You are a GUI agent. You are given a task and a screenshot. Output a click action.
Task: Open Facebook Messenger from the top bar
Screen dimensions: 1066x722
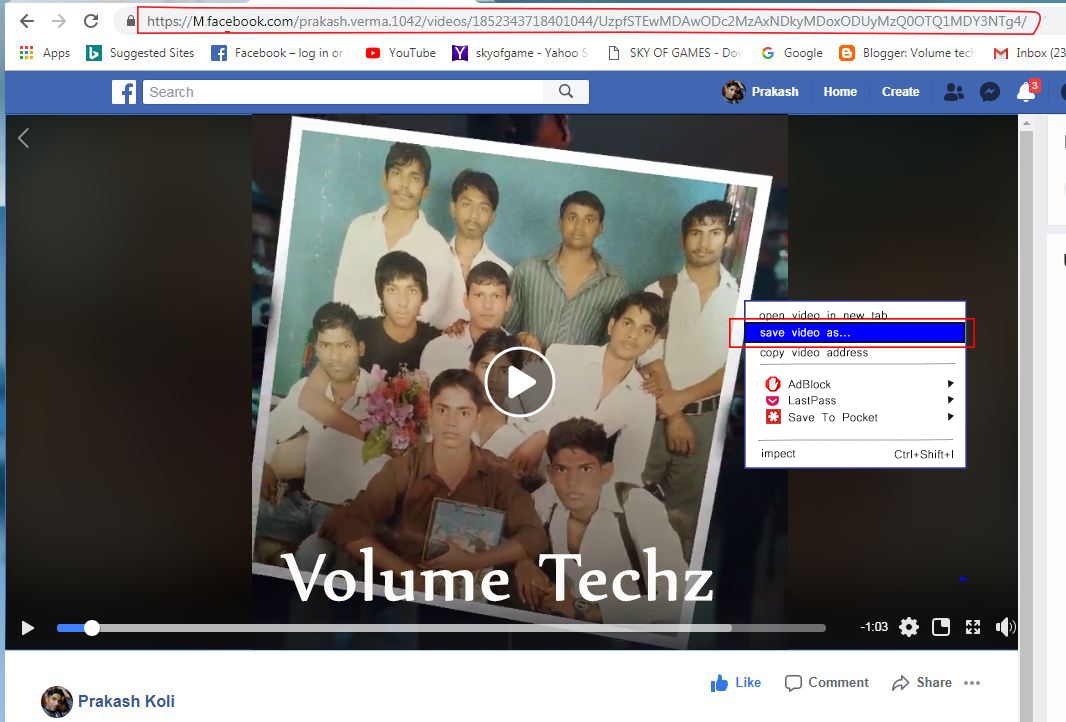coord(990,91)
